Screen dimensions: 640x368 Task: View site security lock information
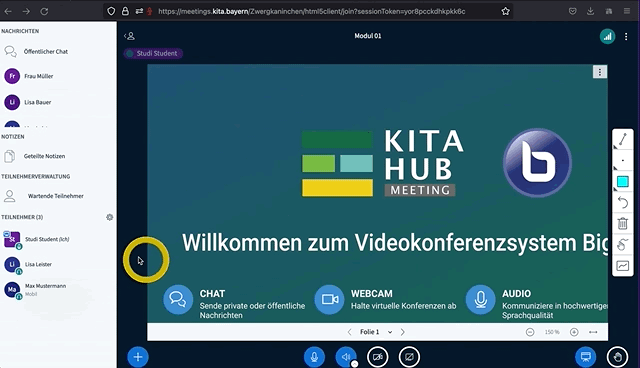coord(125,11)
